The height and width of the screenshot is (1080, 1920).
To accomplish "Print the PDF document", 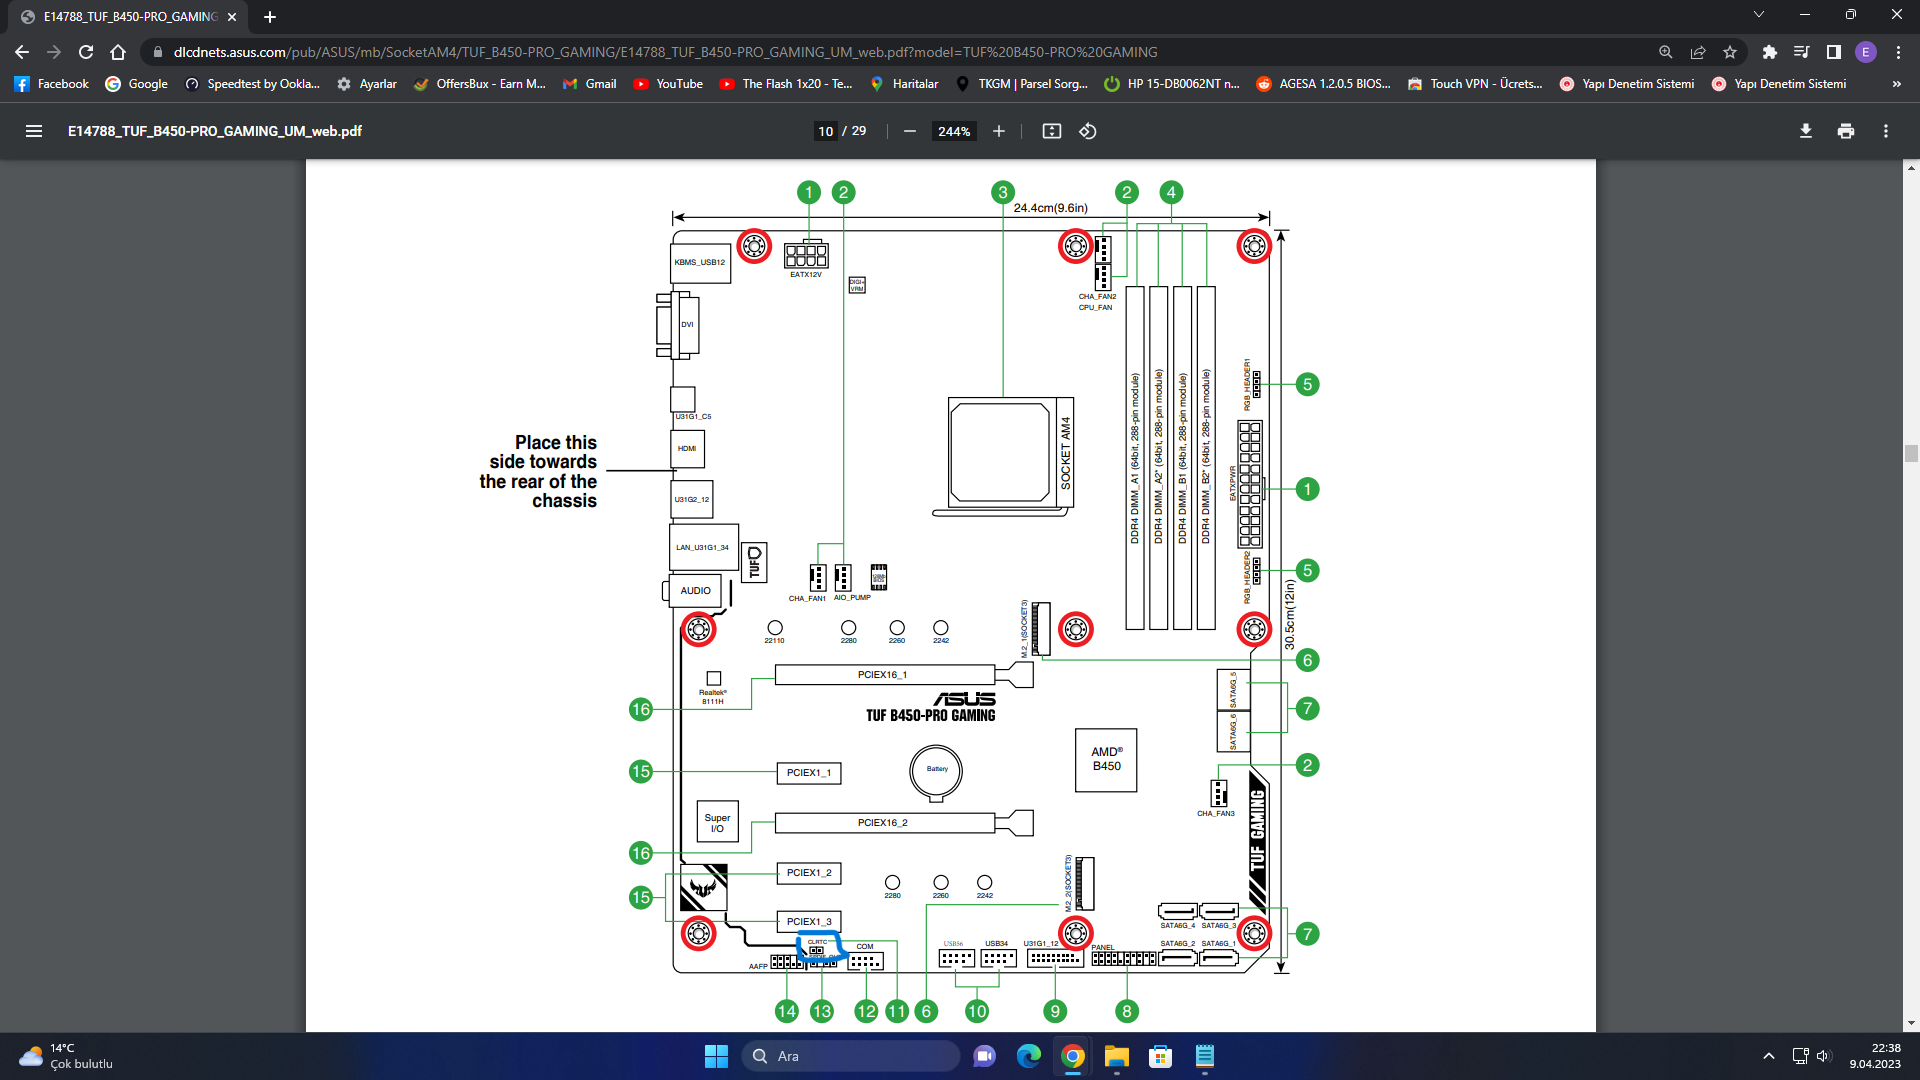I will click(1846, 131).
